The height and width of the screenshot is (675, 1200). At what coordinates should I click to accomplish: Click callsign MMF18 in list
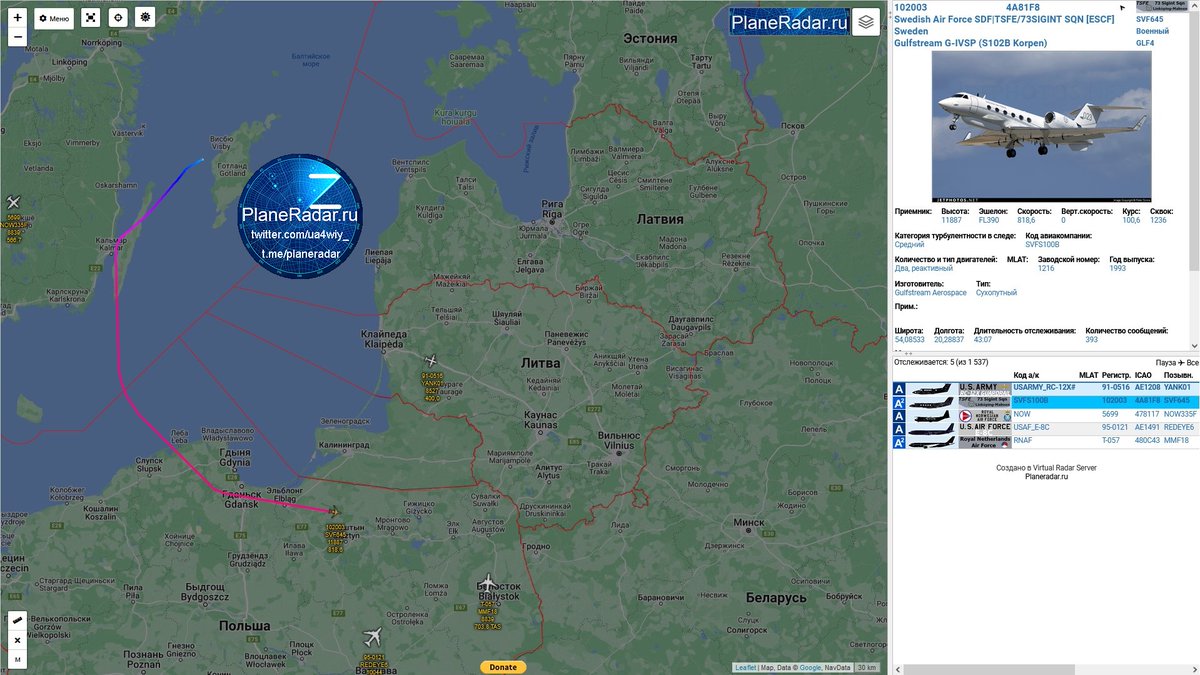[x=1176, y=441]
